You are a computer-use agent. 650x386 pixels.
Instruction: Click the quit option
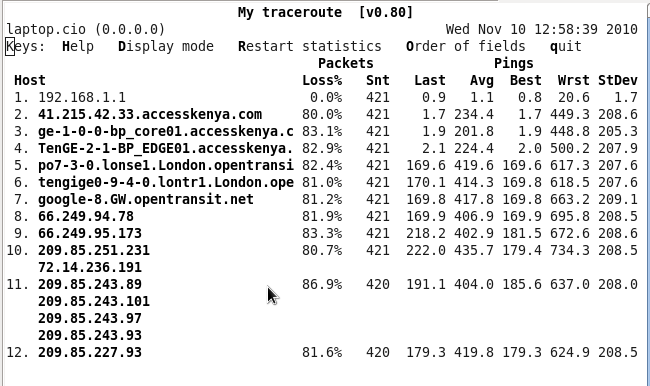[566, 46]
